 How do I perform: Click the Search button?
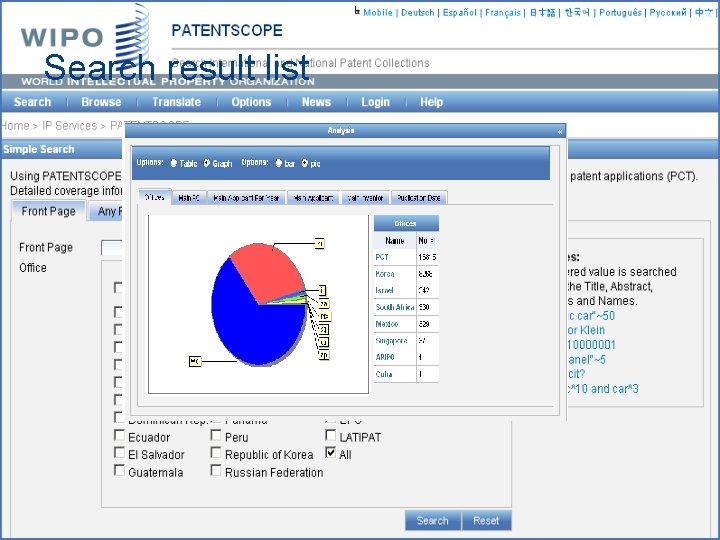[433, 520]
